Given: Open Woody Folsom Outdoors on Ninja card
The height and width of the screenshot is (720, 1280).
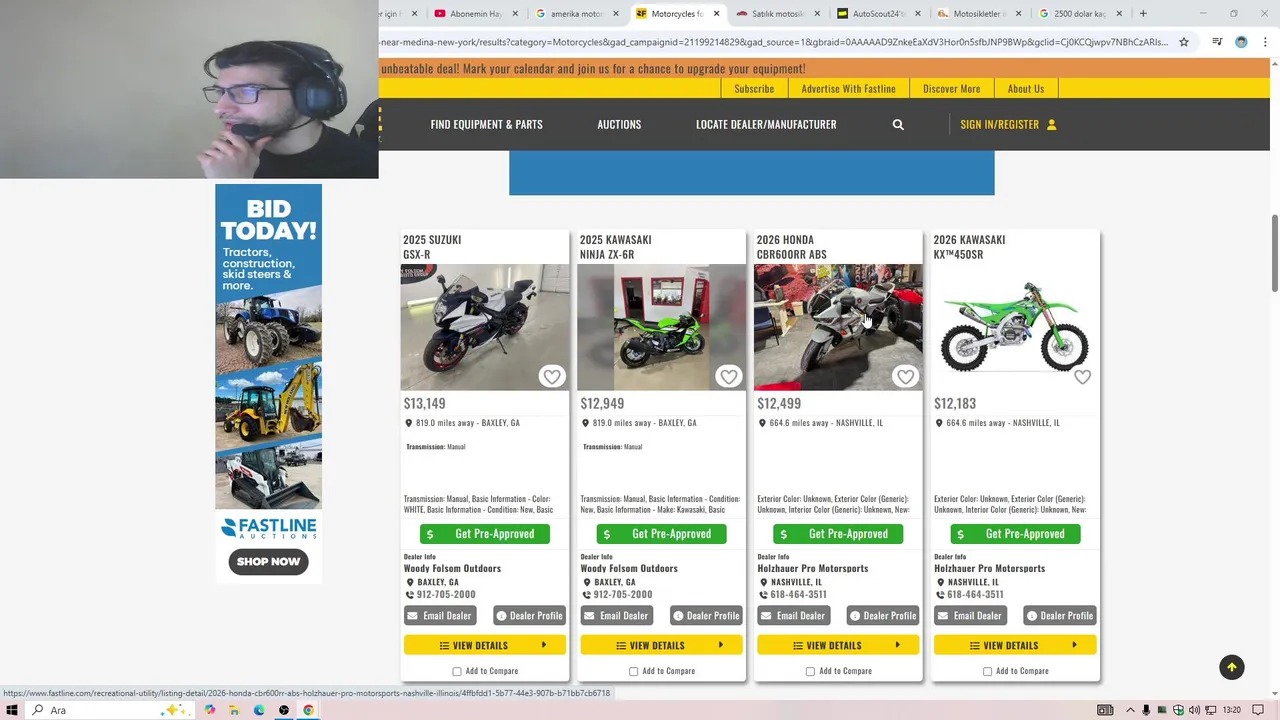Looking at the screenshot, I should [629, 568].
